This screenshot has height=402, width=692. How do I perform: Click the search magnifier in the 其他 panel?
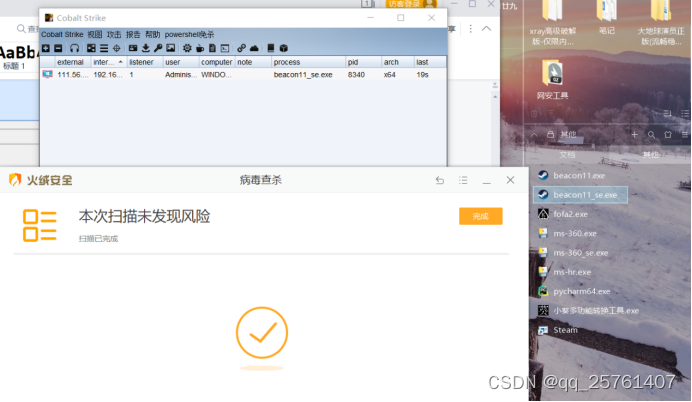point(651,135)
